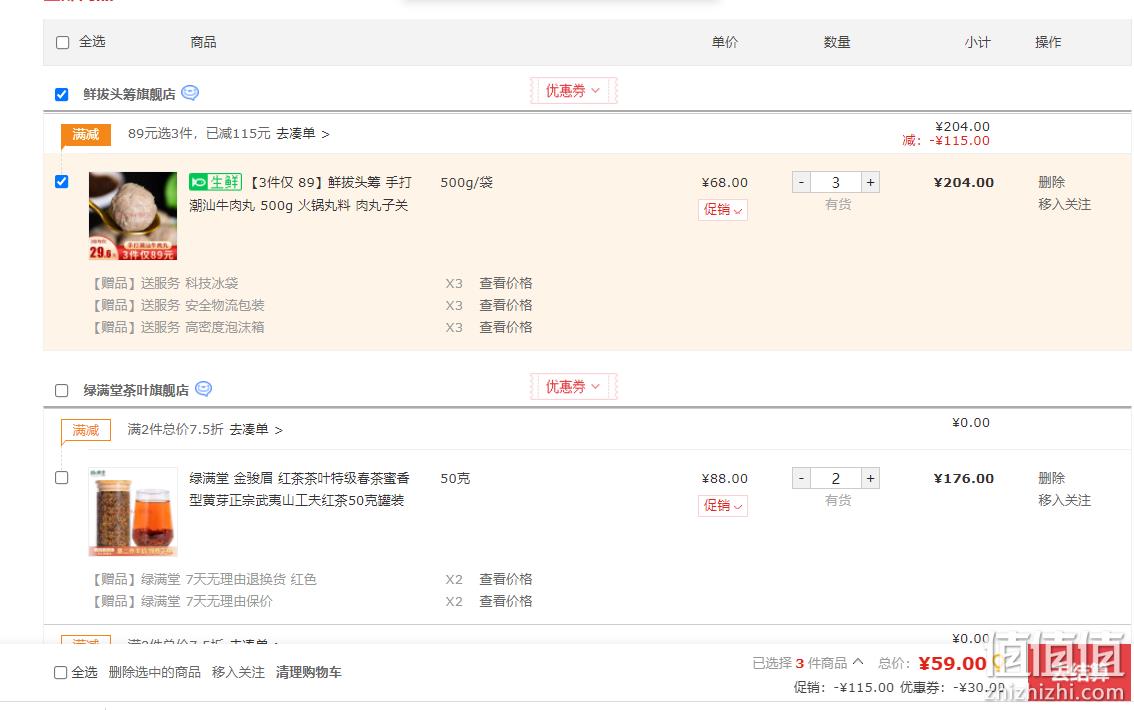Open chat icon for 绿满堂茶叶旗舰店

[x=204, y=389]
